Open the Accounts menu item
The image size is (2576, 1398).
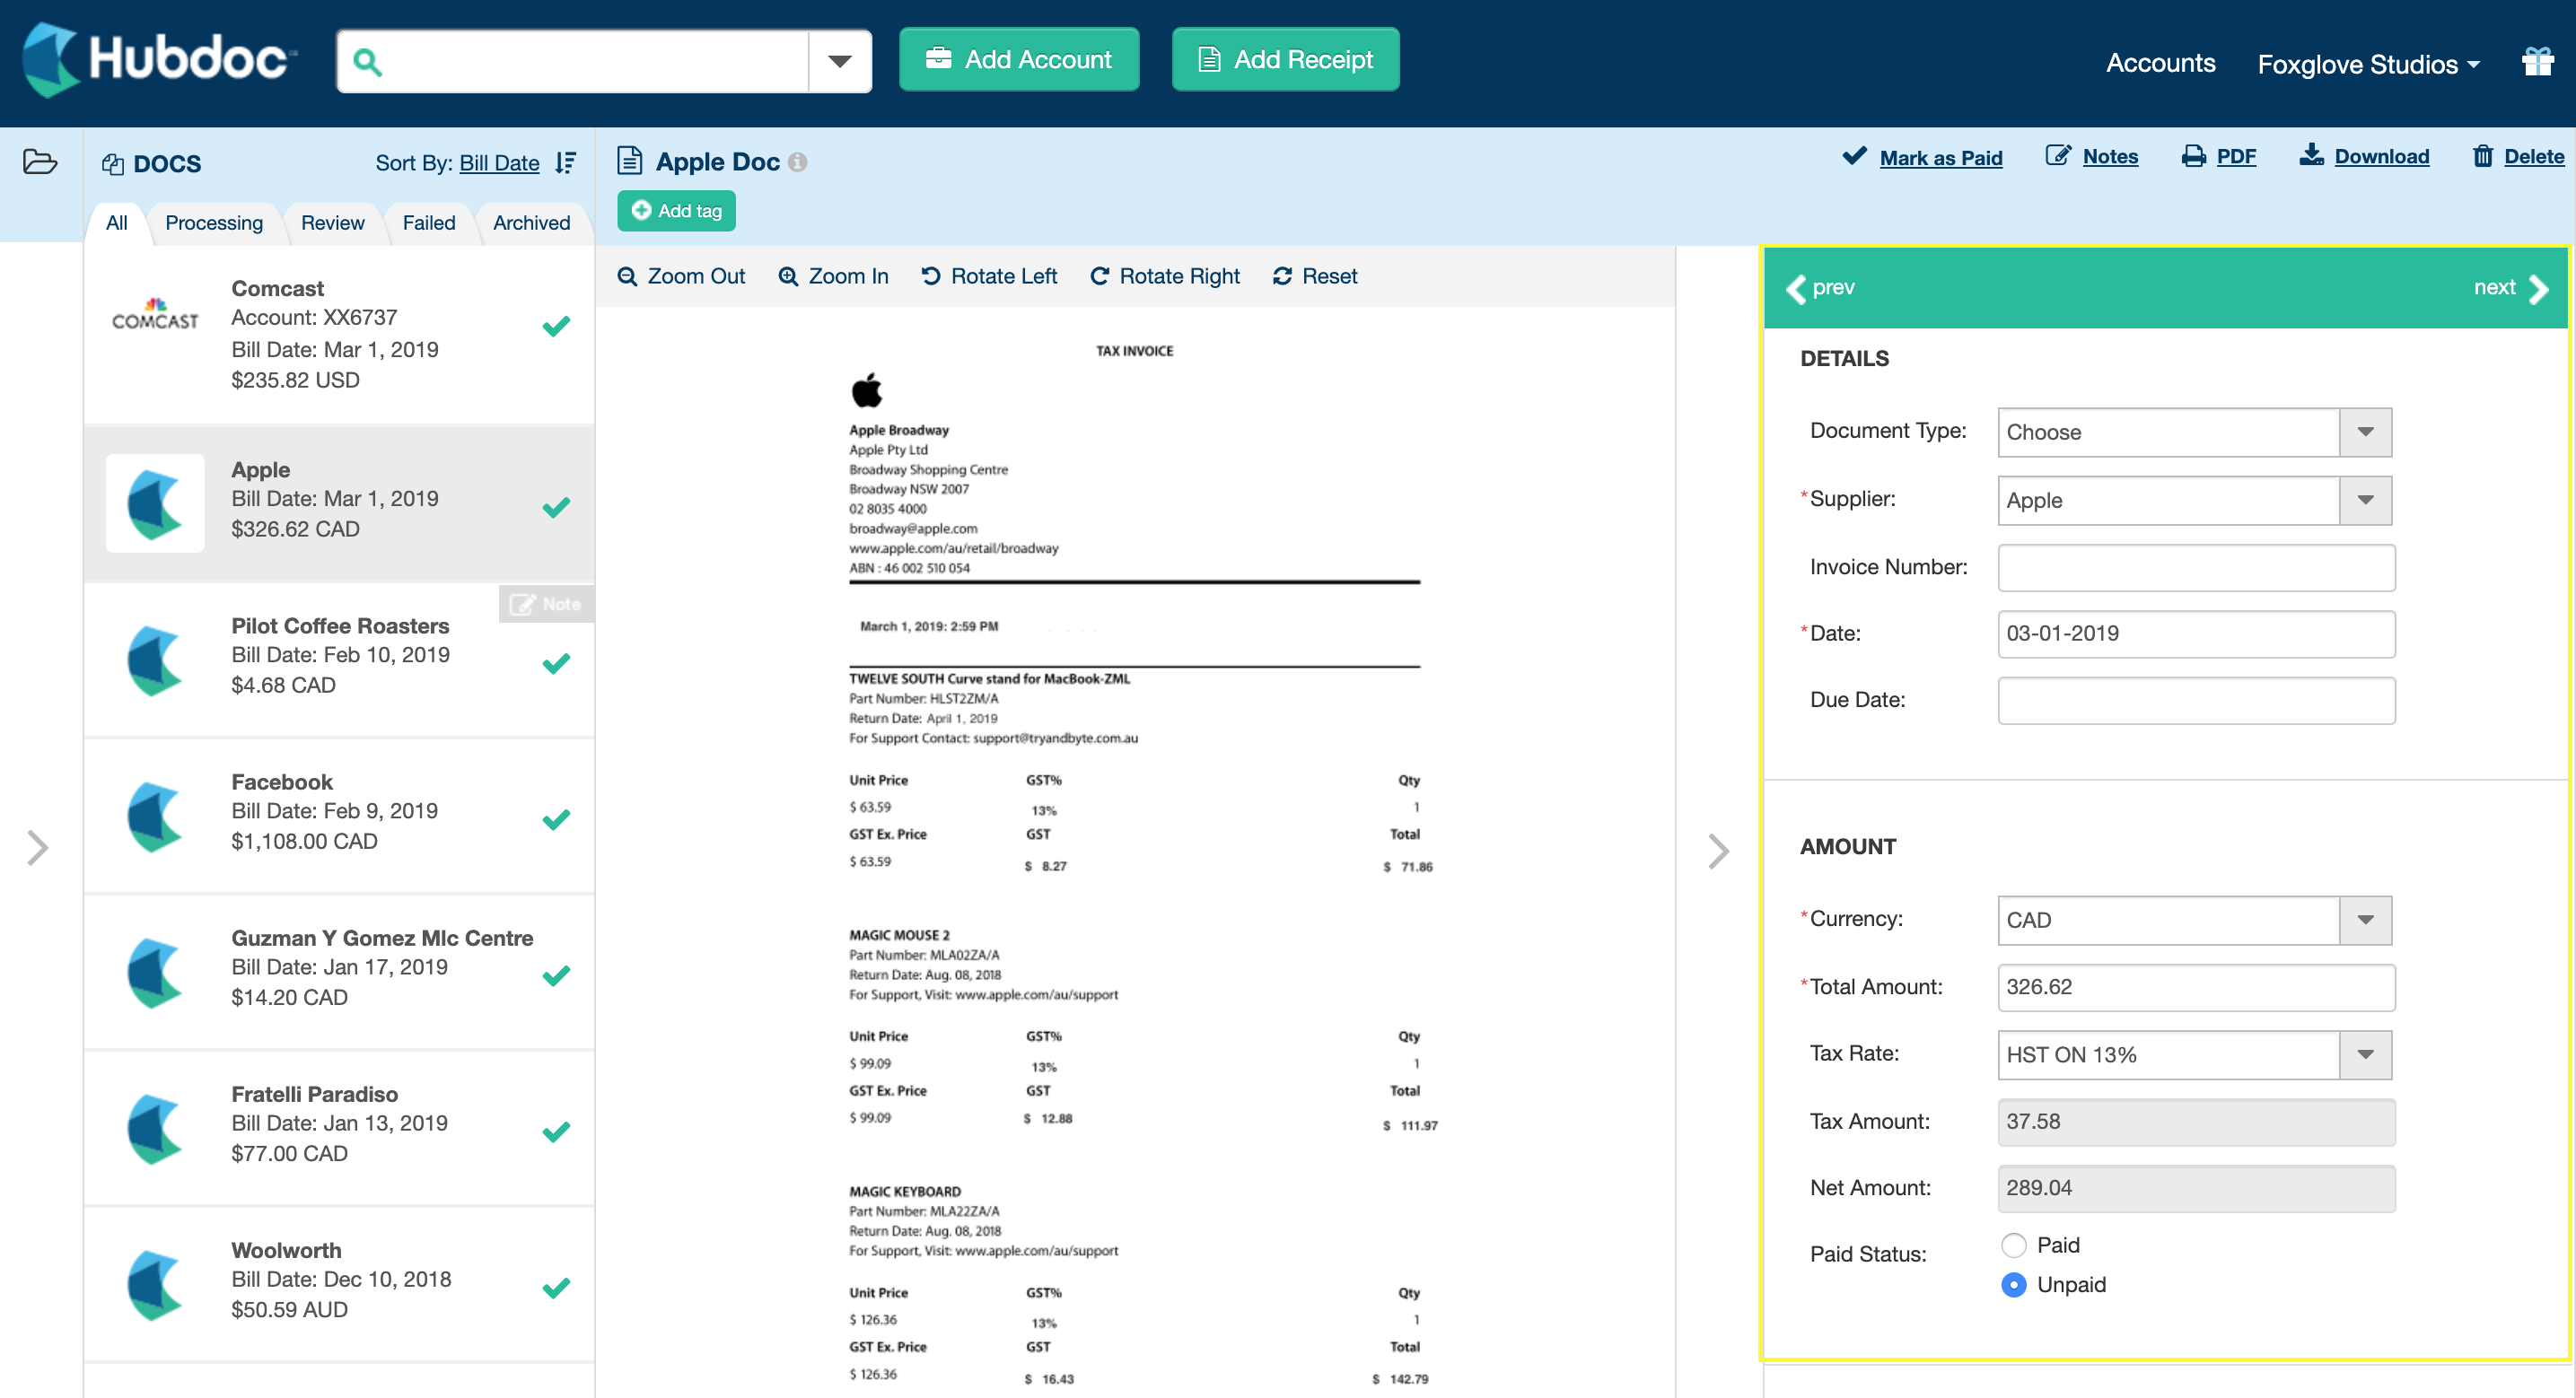(2160, 63)
